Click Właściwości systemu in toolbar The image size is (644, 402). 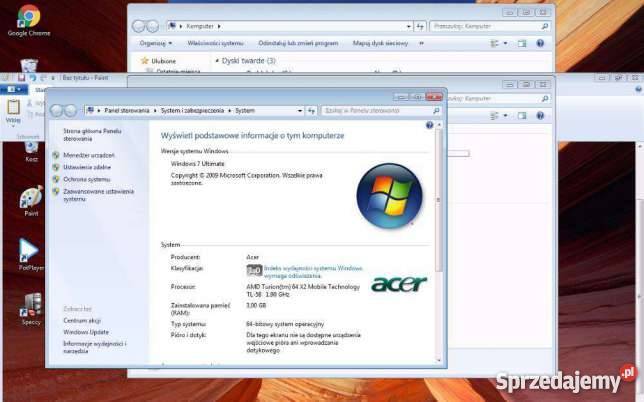(216, 43)
